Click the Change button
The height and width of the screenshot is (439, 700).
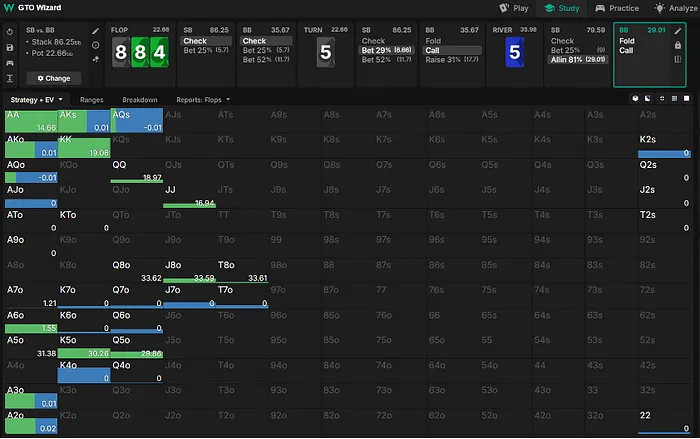tap(53, 77)
